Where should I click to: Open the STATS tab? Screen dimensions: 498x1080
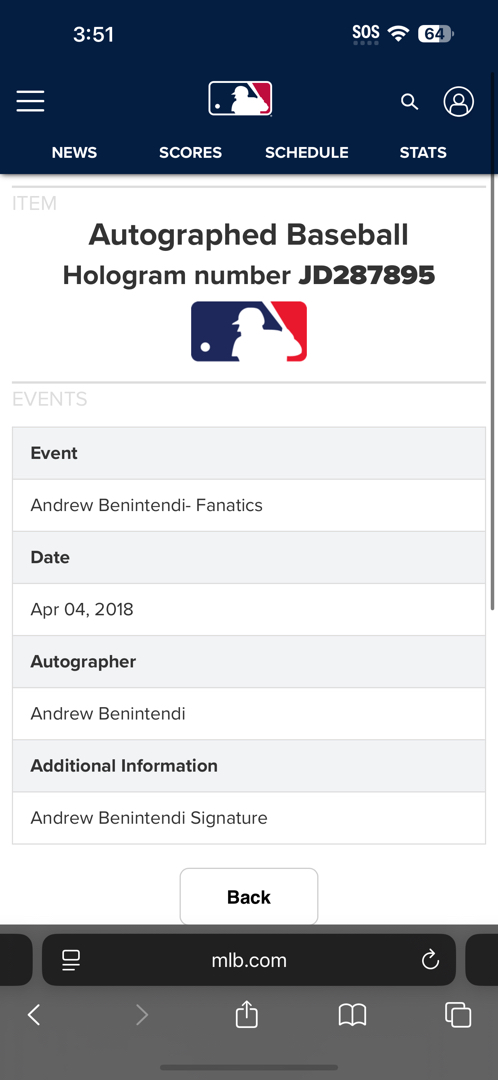(x=423, y=152)
